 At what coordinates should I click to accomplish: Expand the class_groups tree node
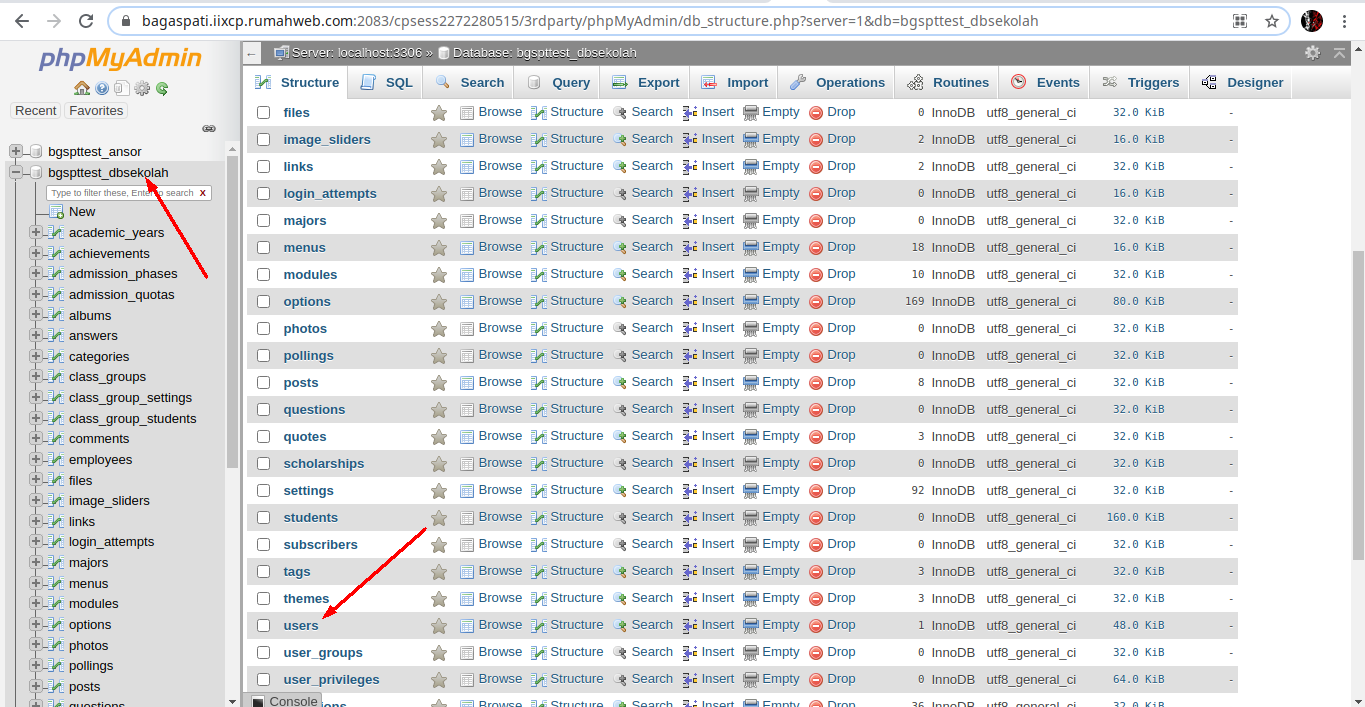36,377
